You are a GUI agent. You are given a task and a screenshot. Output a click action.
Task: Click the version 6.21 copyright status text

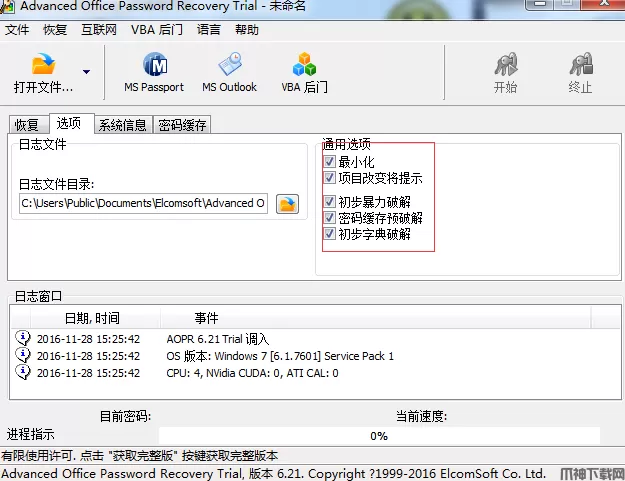(273, 473)
